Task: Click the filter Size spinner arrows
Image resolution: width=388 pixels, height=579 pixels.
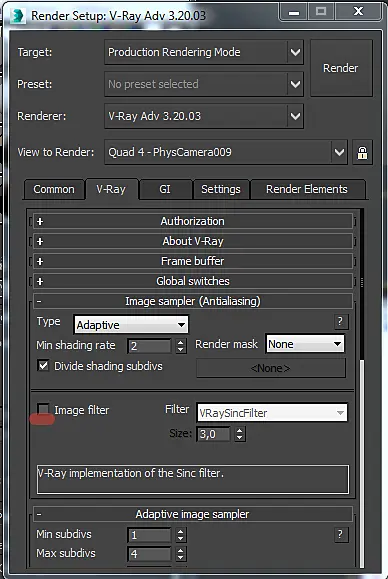Action: (240, 434)
